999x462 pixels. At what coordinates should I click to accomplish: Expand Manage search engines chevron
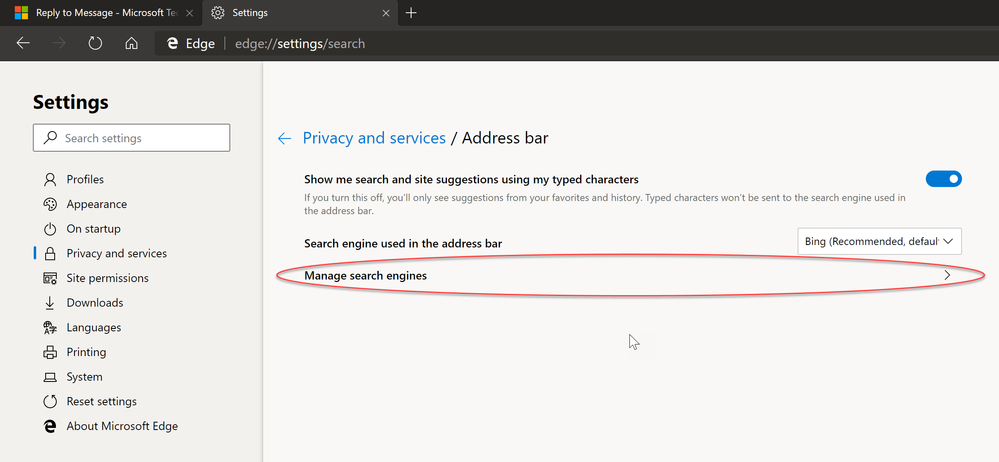(947, 275)
